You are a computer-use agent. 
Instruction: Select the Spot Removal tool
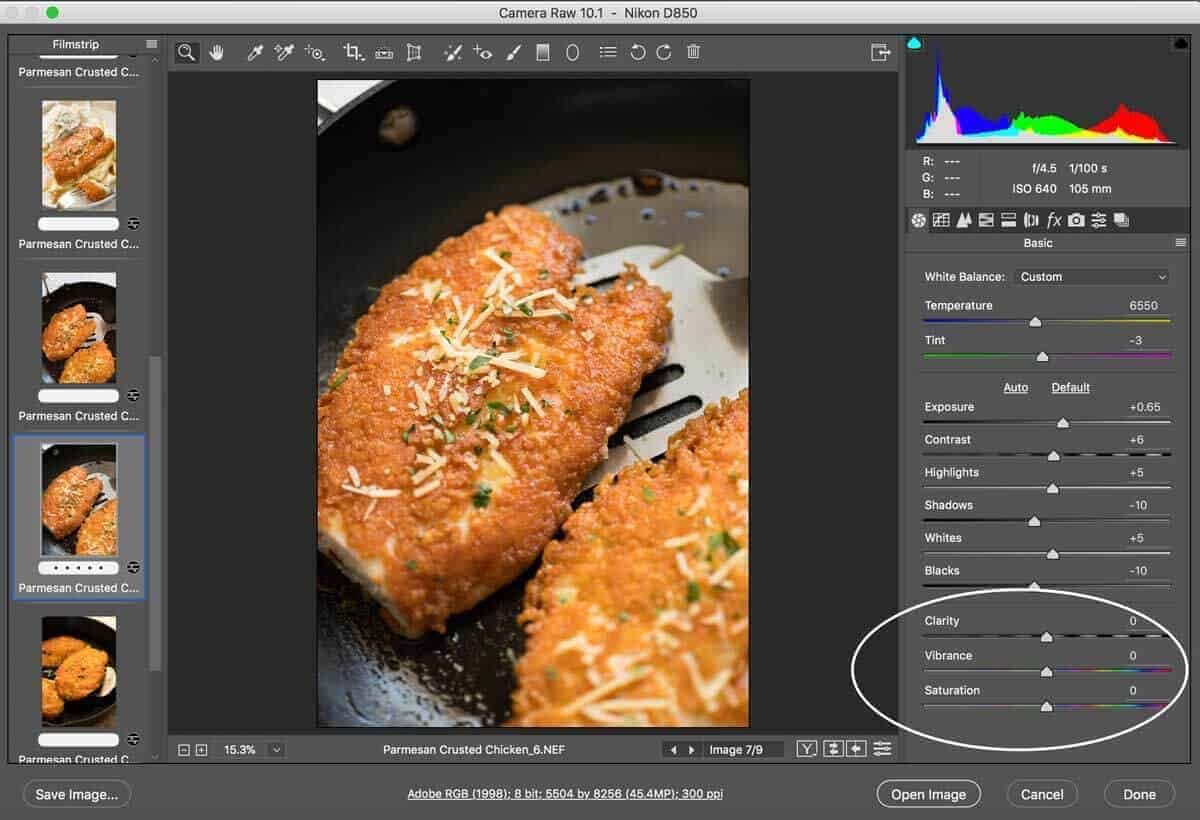[452, 53]
